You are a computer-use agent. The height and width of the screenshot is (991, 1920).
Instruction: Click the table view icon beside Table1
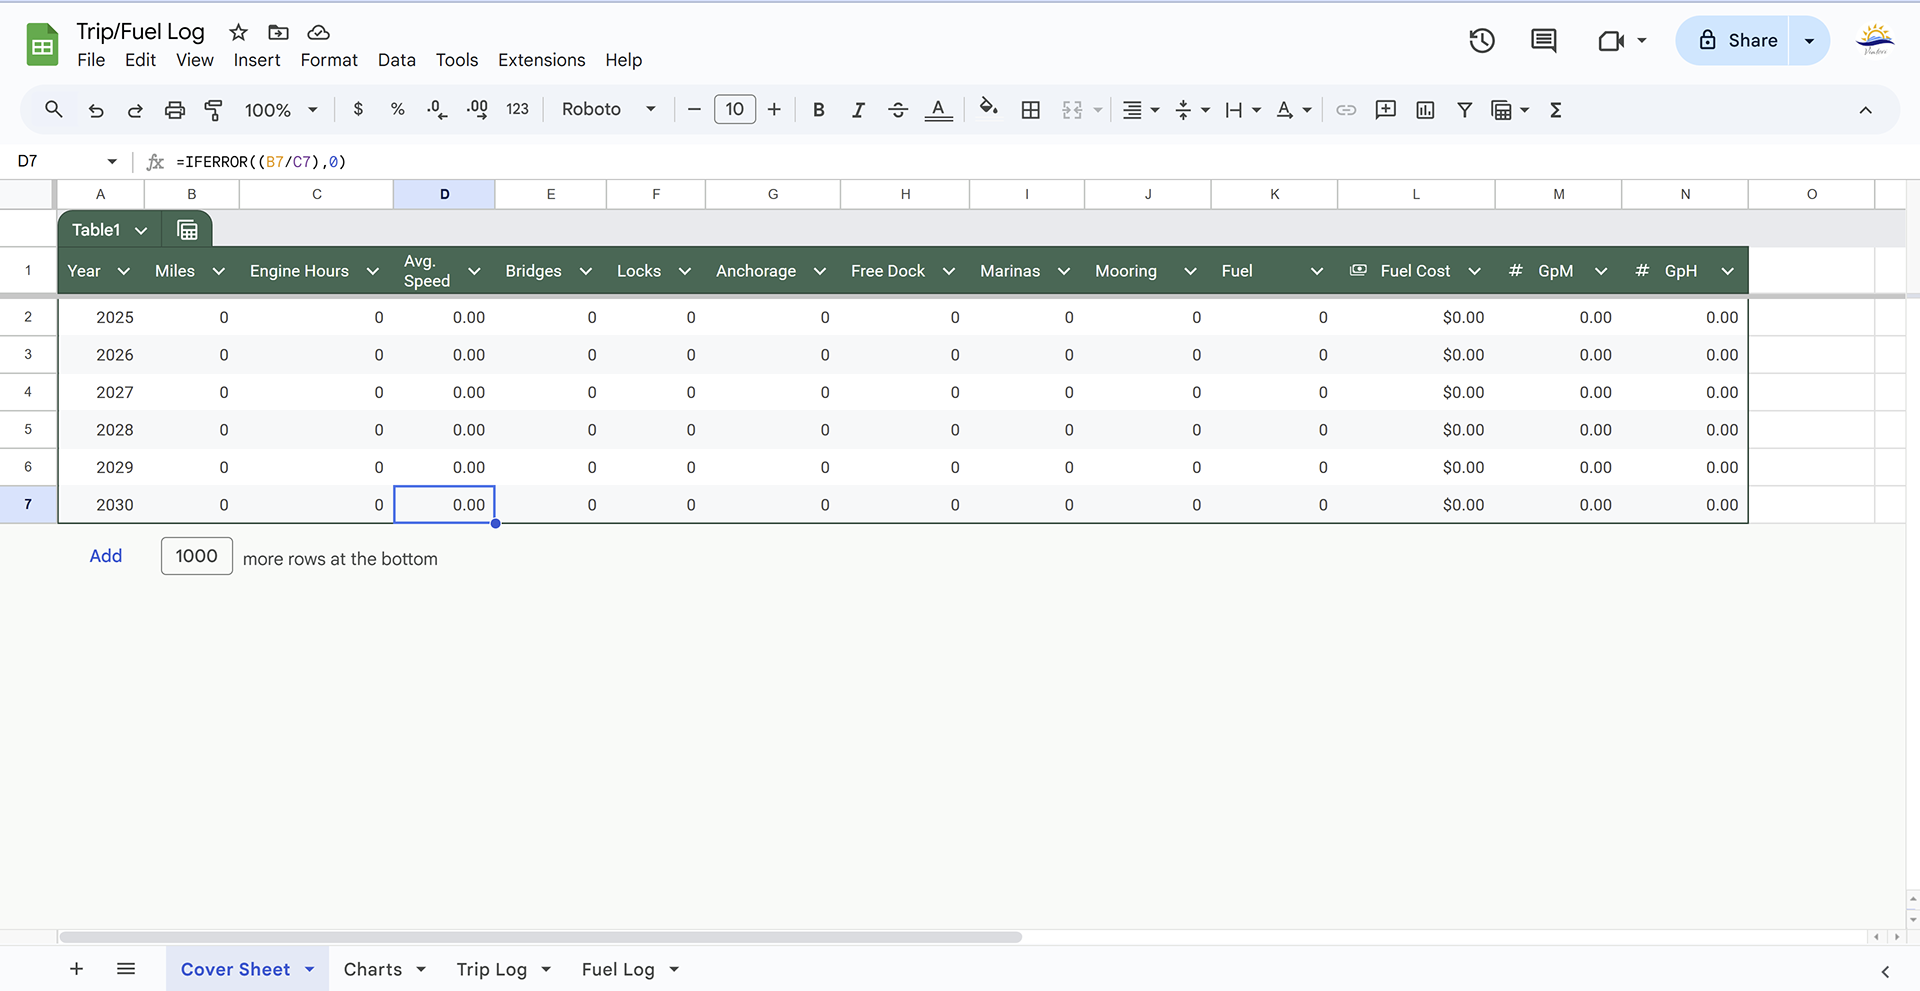(187, 230)
